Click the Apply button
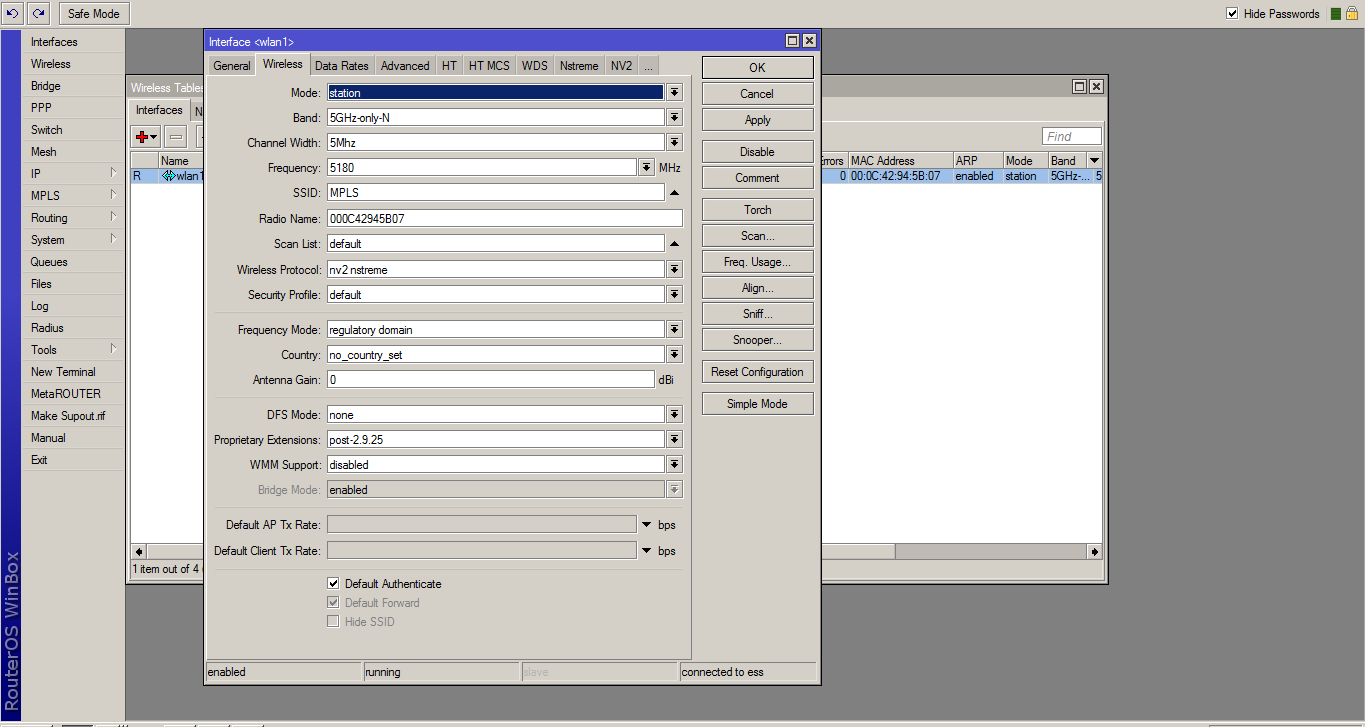 [757, 120]
